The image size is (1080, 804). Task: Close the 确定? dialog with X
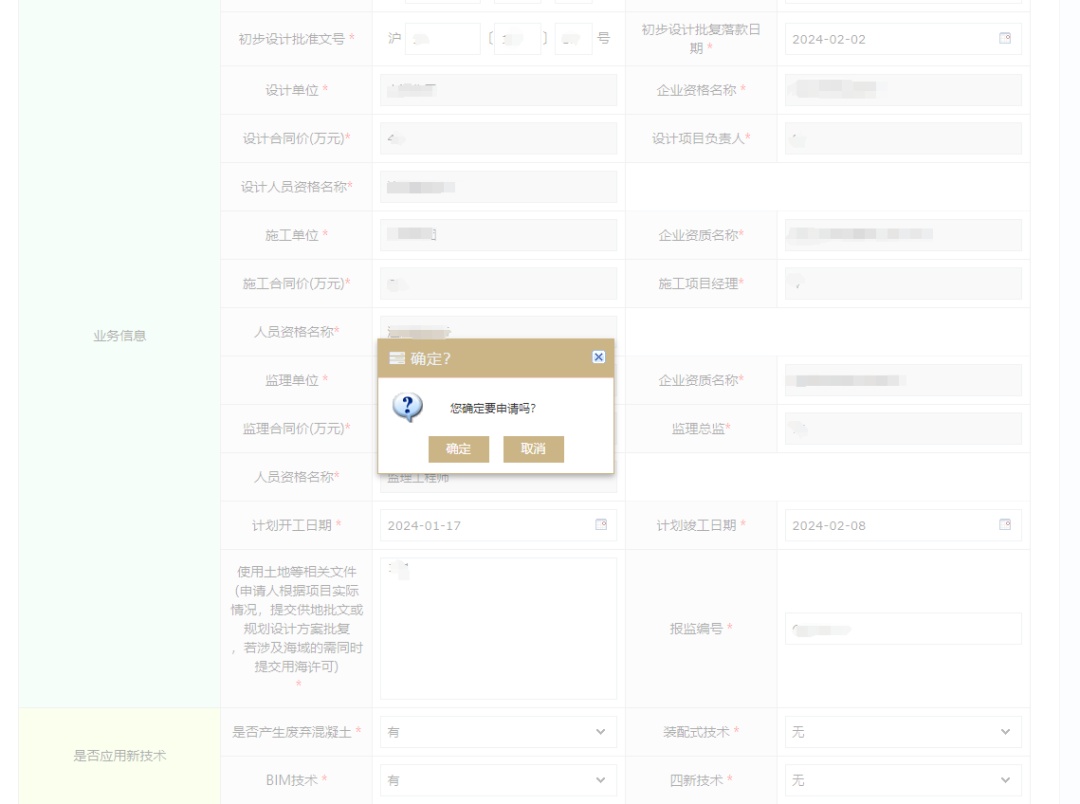[598, 357]
